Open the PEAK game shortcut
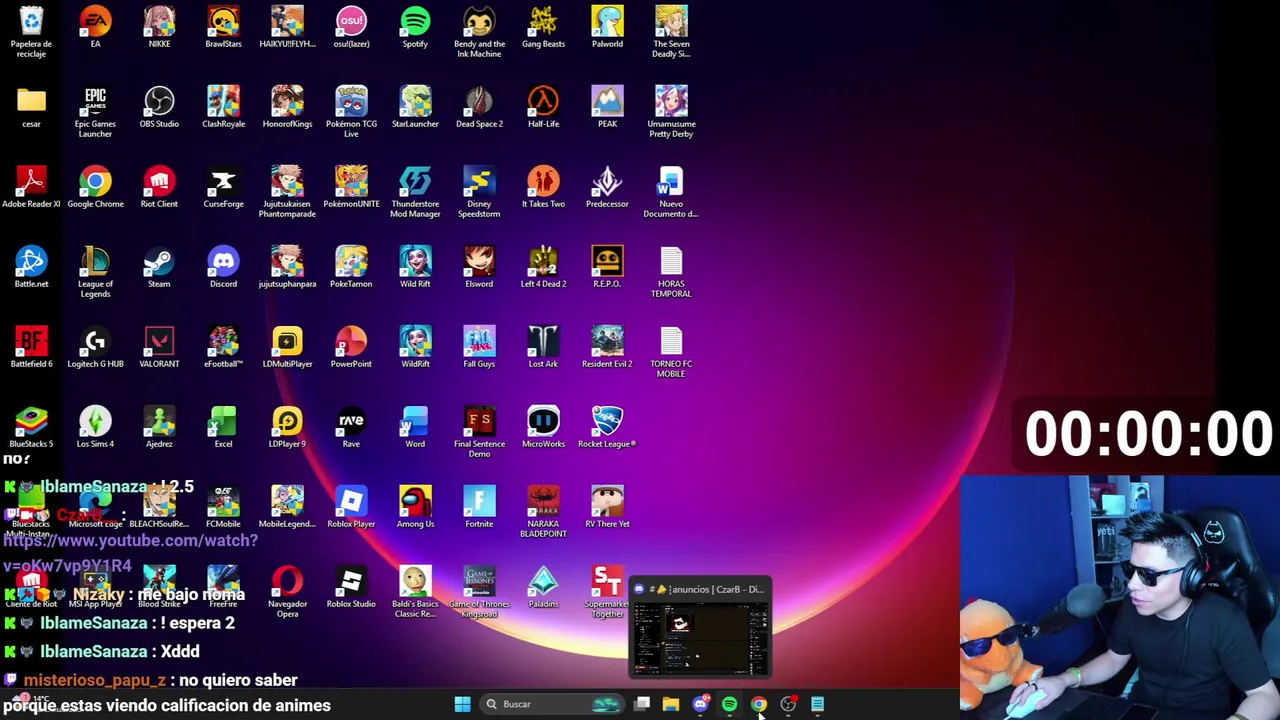 pos(607,107)
